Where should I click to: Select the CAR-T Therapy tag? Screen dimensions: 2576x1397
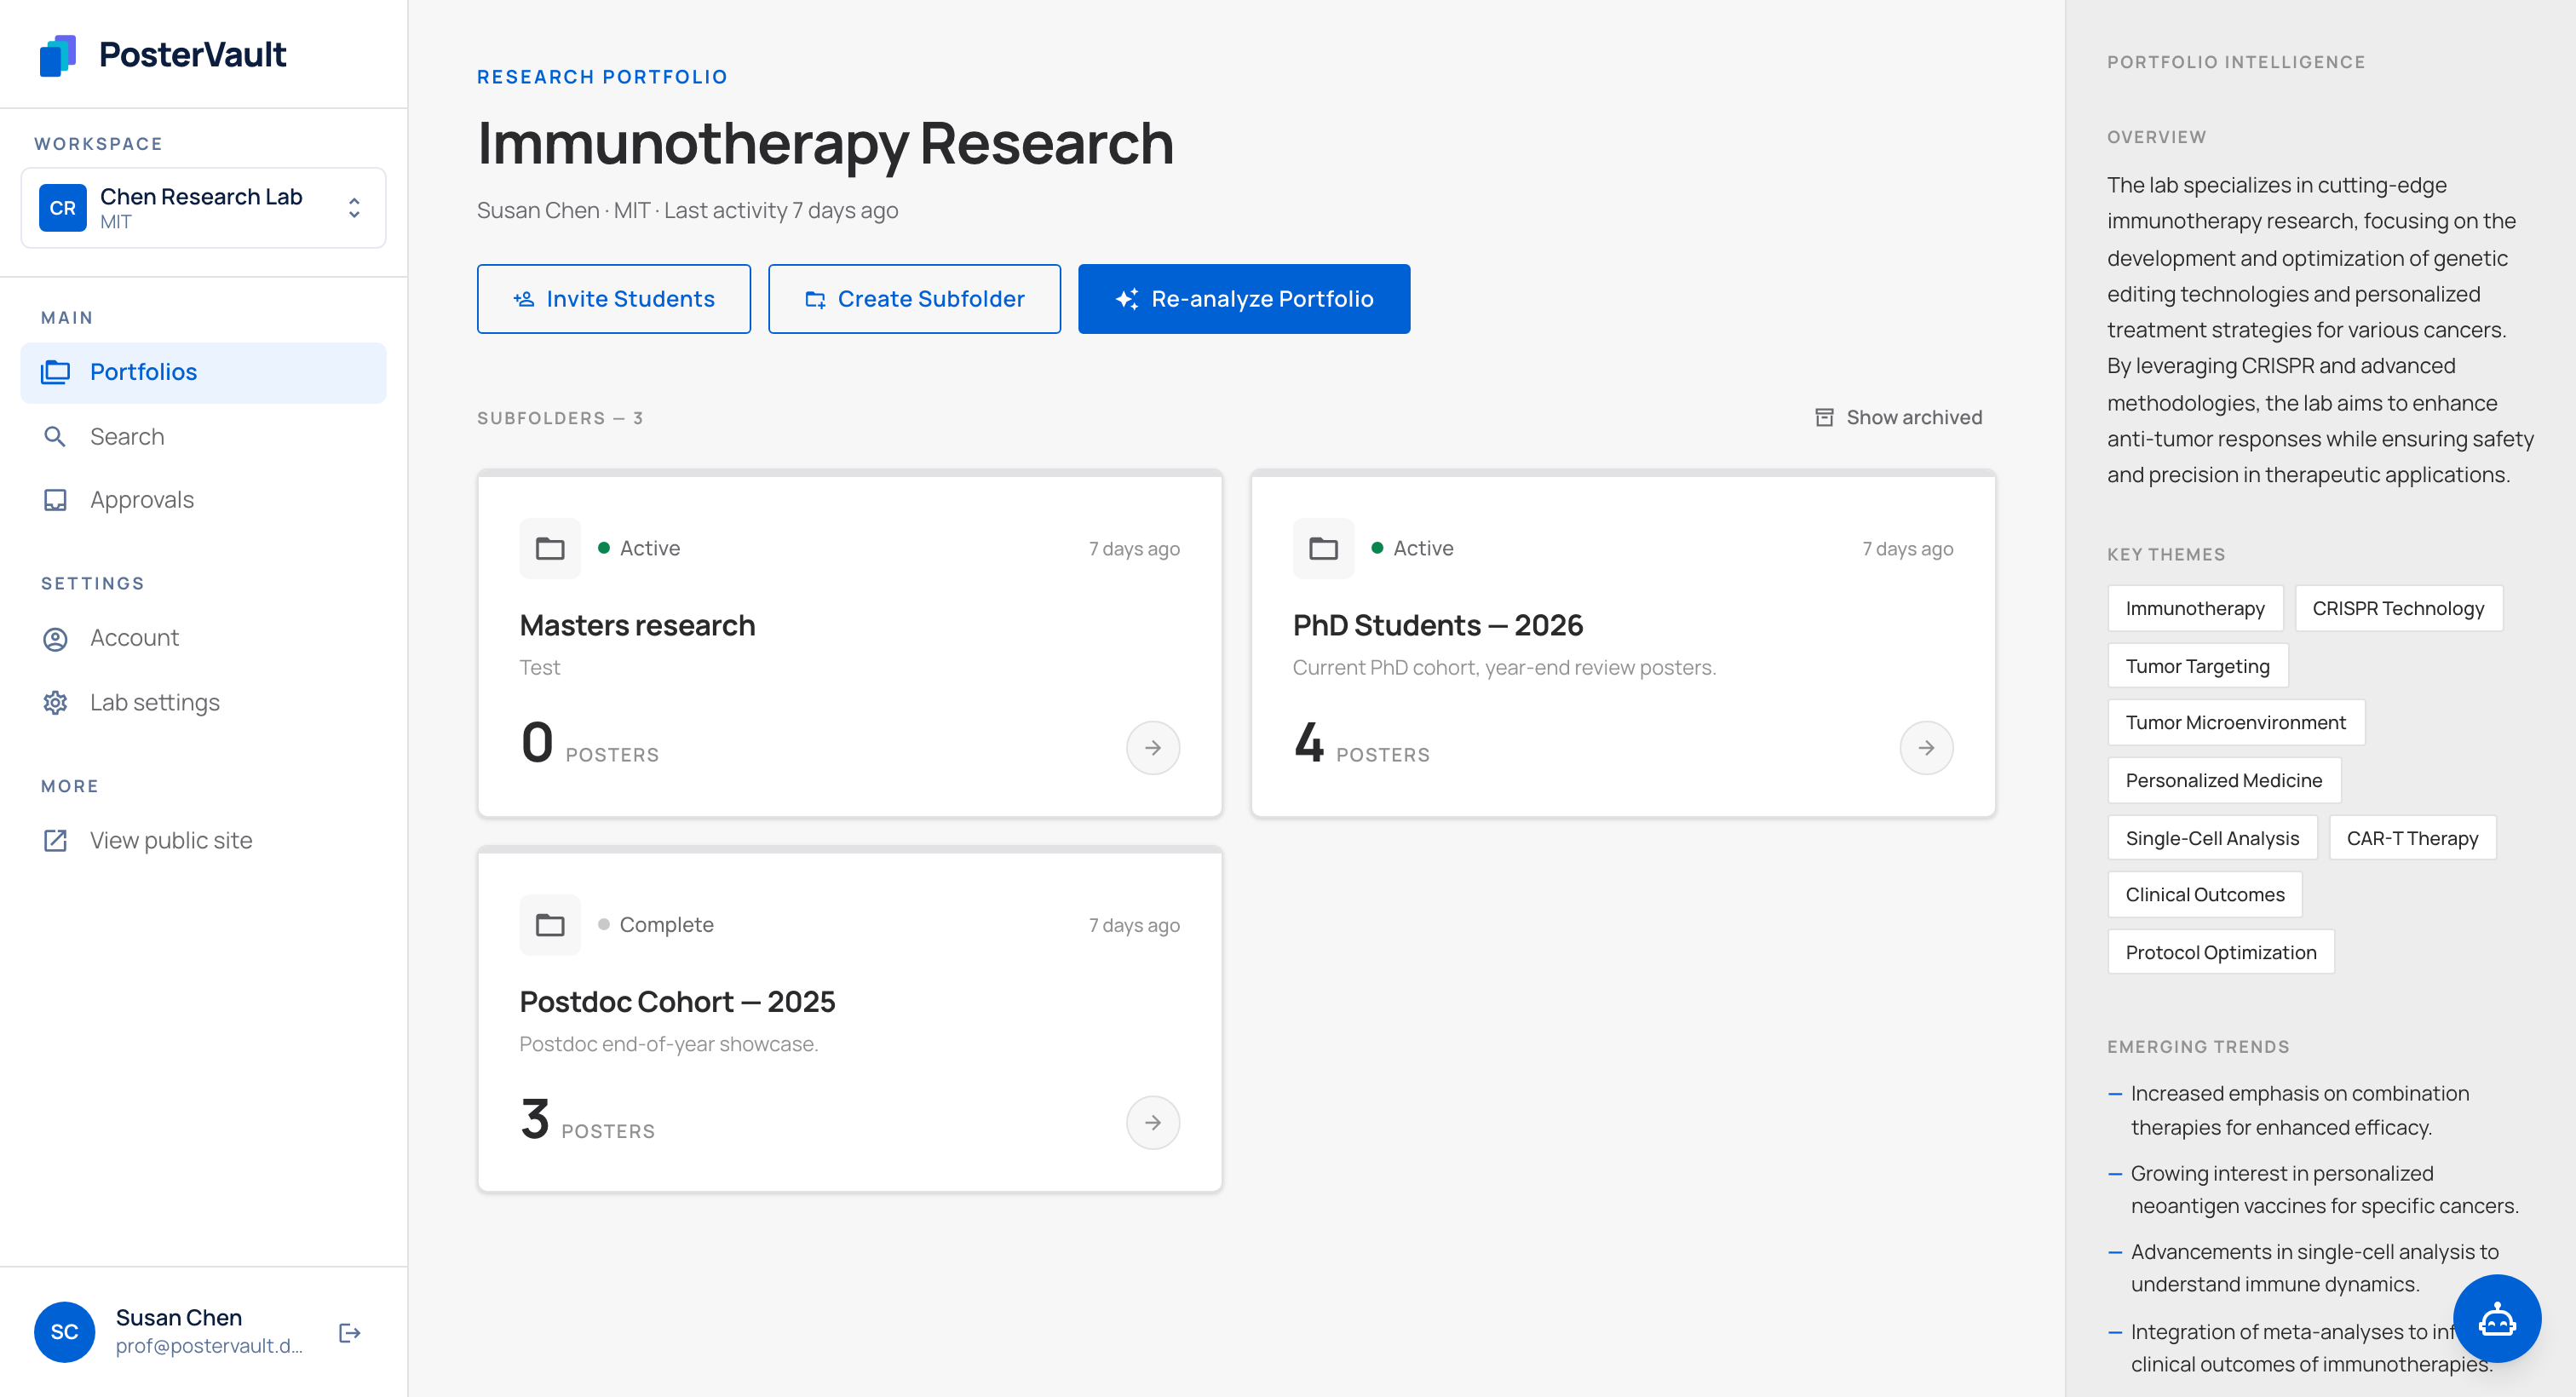2412,838
